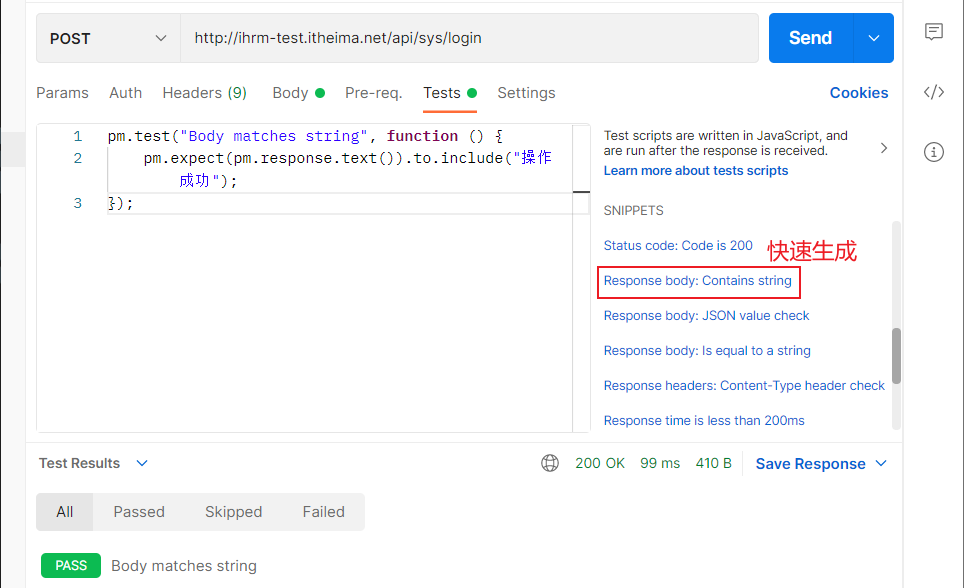Open the Cookies link
964x588 pixels.
point(858,93)
